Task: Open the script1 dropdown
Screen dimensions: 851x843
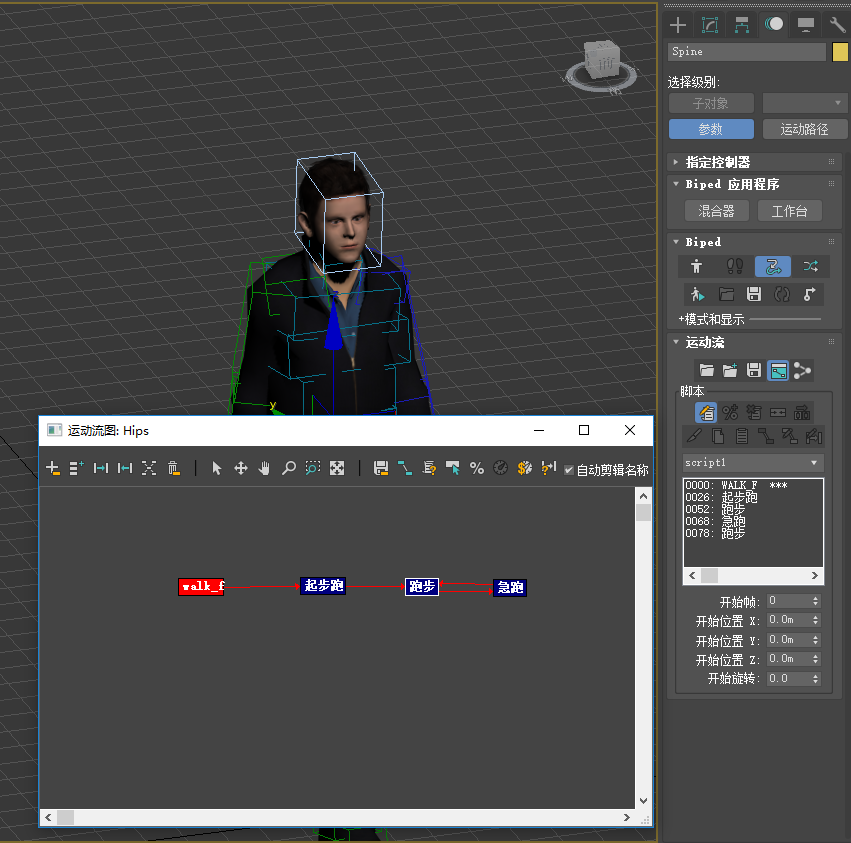Action: [753, 462]
